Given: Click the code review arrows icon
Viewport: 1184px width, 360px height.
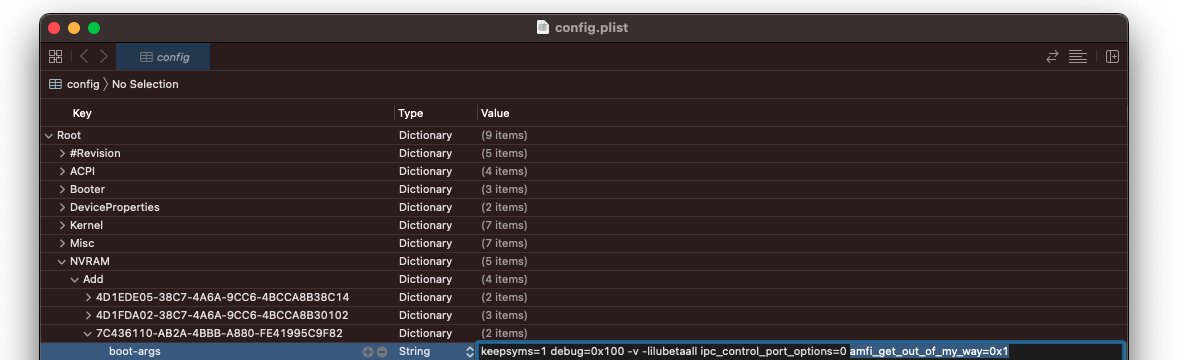Looking at the screenshot, I should click(1052, 57).
